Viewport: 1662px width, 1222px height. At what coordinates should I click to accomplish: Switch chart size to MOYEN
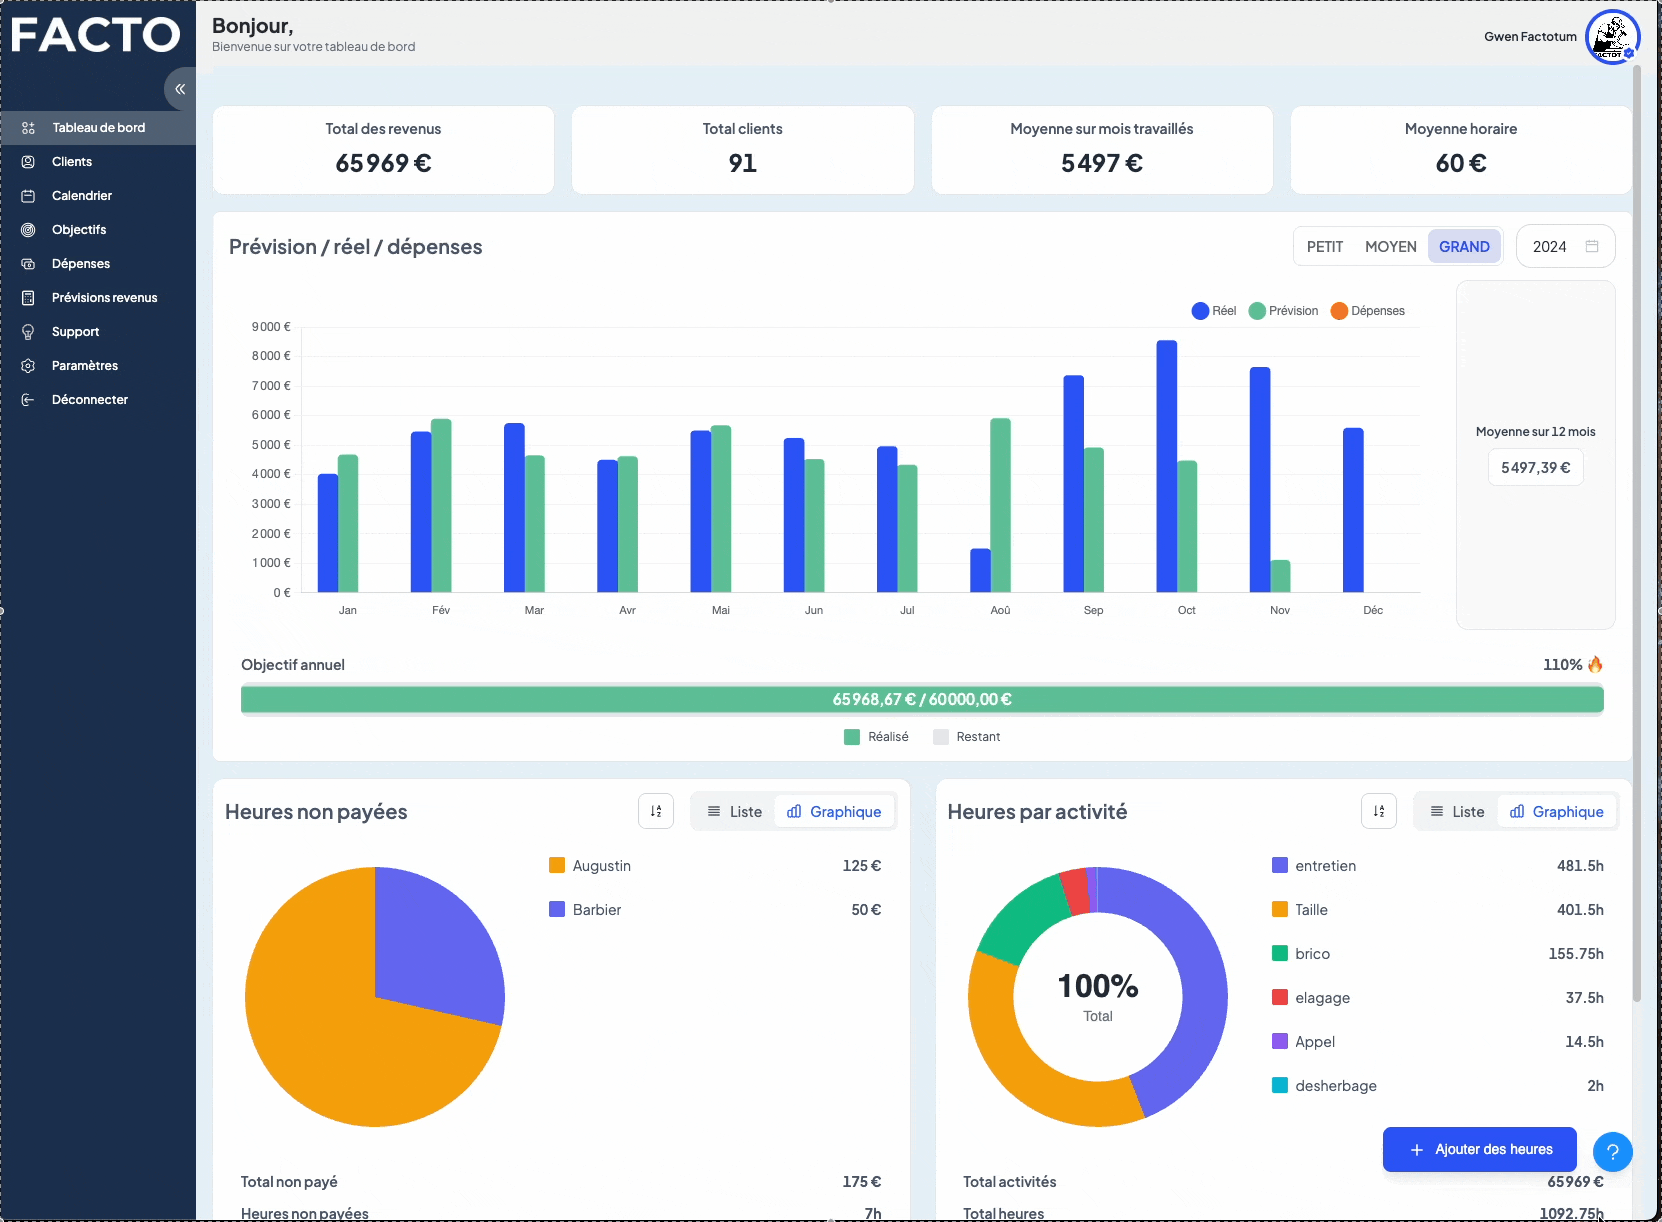(1390, 247)
